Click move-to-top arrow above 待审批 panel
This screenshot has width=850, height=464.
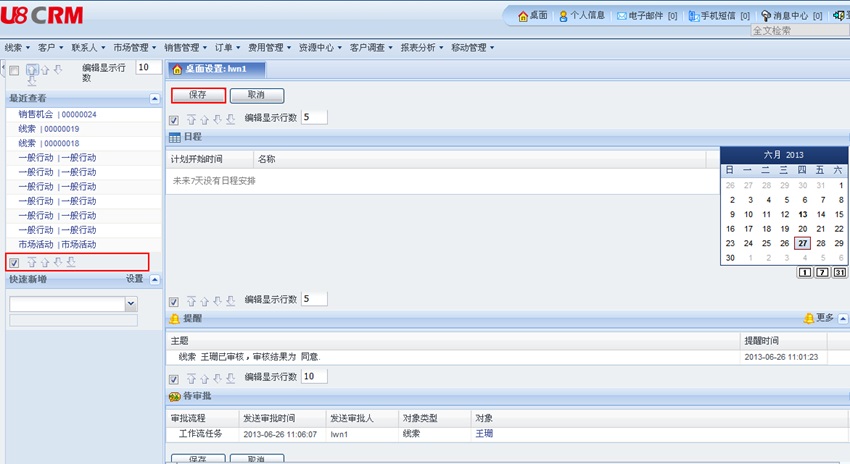(x=191, y=379)
